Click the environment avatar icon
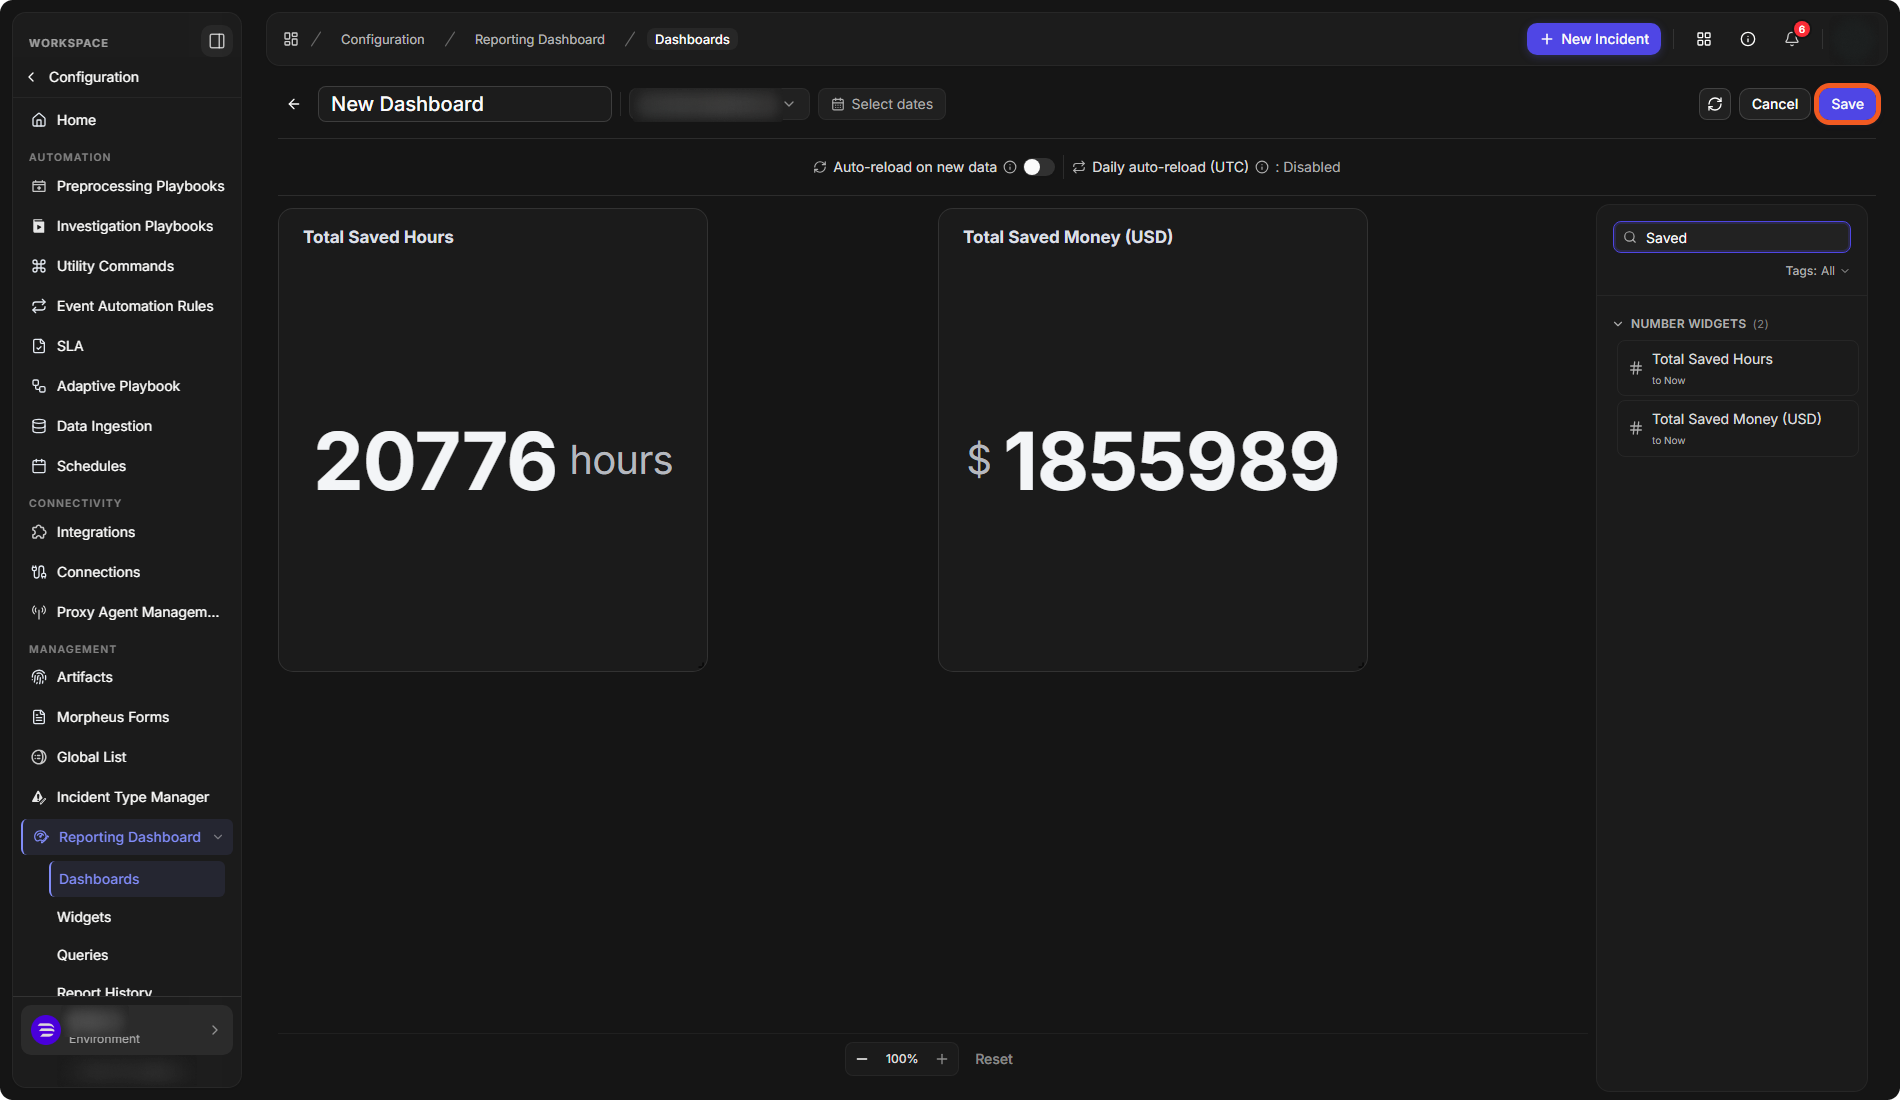This screenshot has height=1100, width=1900. pos(46,1030)
